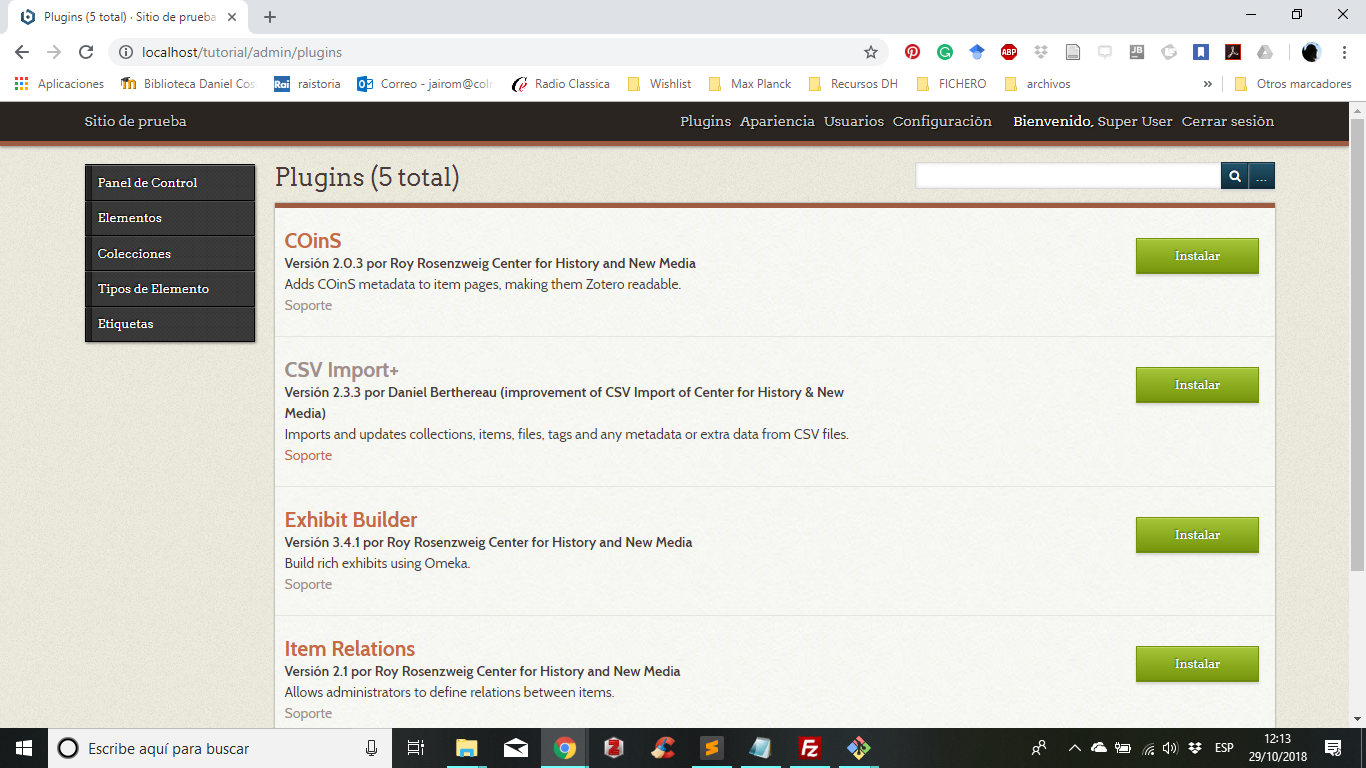Click inside the plugin search field
Screen dimensions: 1366x768
pyautogui.click(x=1065, y=175)
